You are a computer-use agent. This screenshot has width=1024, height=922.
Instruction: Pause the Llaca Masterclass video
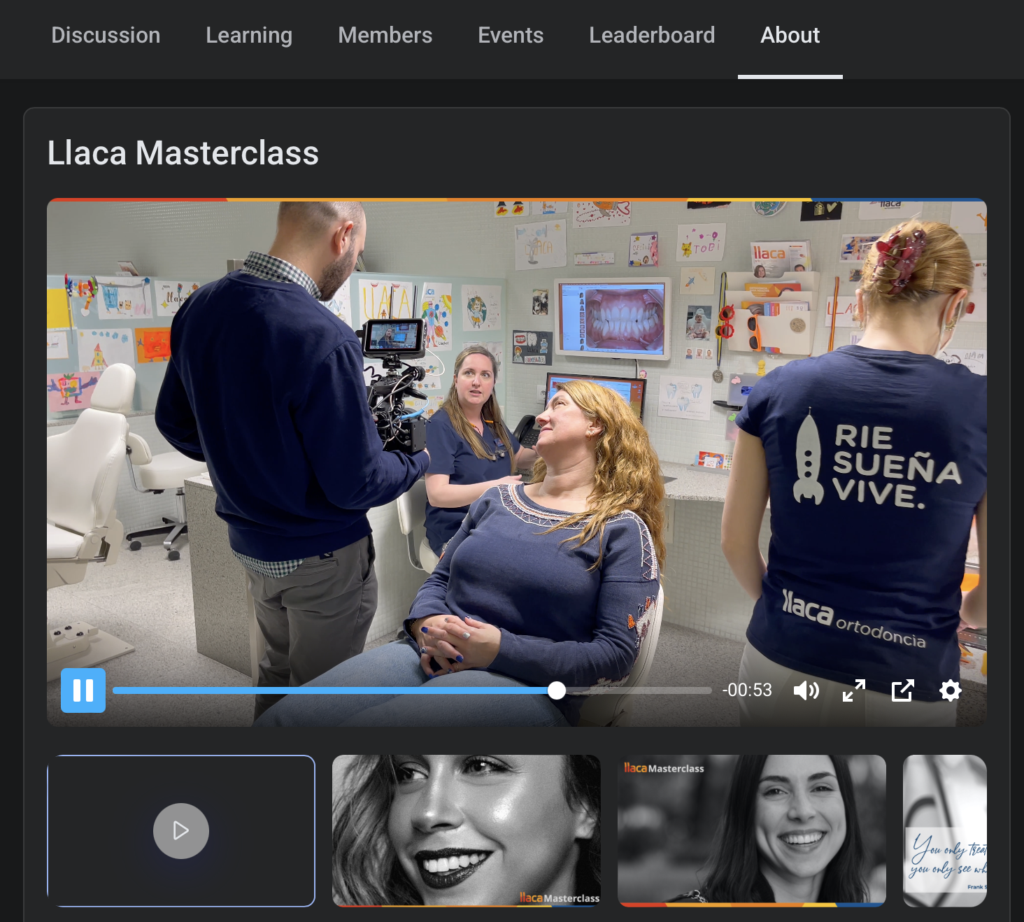(83, 690)
